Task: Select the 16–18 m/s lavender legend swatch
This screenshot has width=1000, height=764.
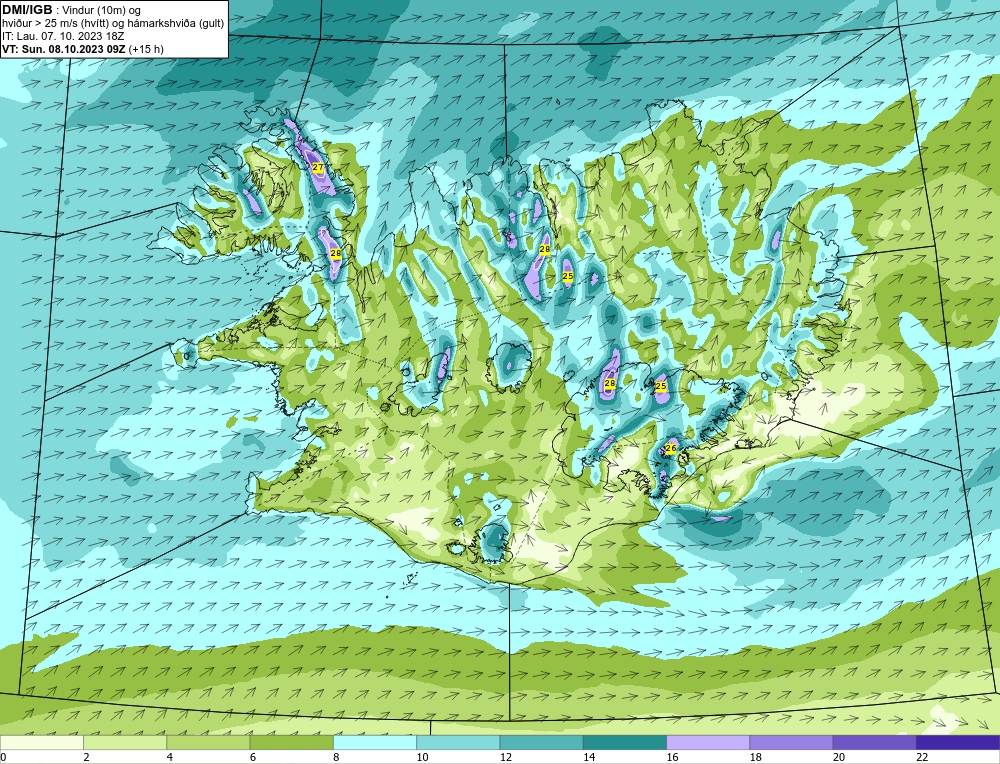Action: pos(708,742)
